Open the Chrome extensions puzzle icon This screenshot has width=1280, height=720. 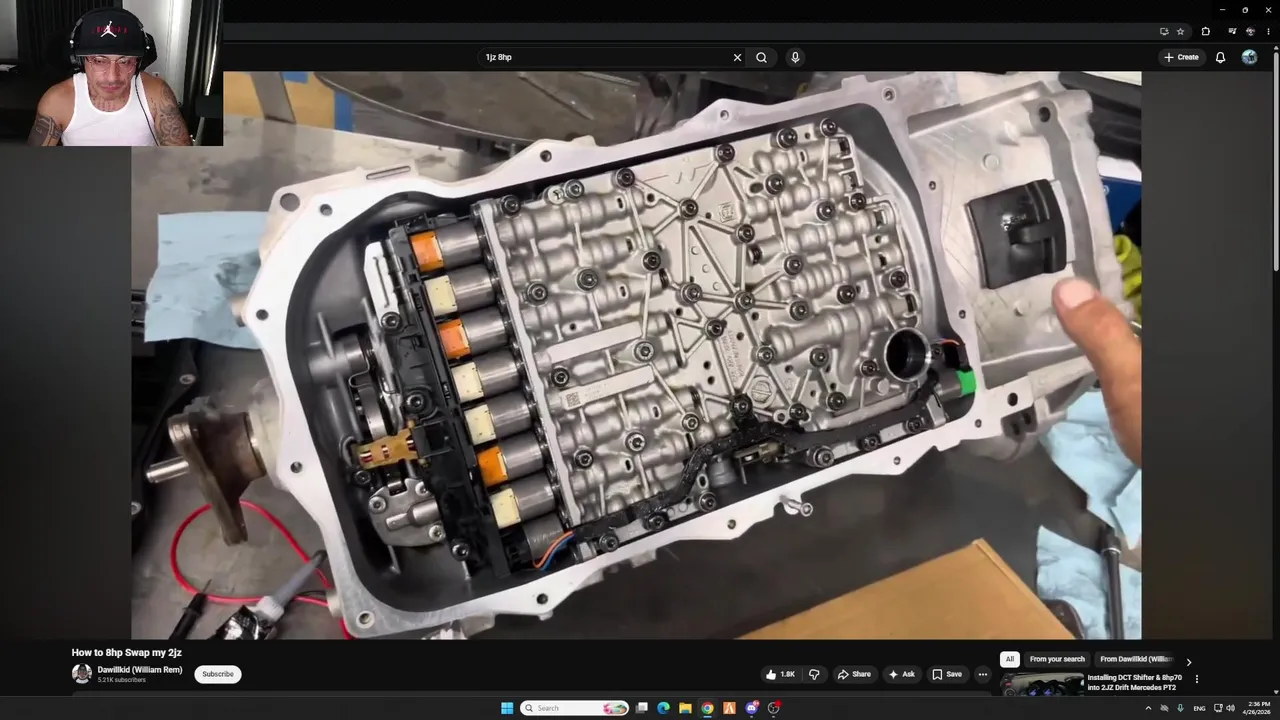1206,31
